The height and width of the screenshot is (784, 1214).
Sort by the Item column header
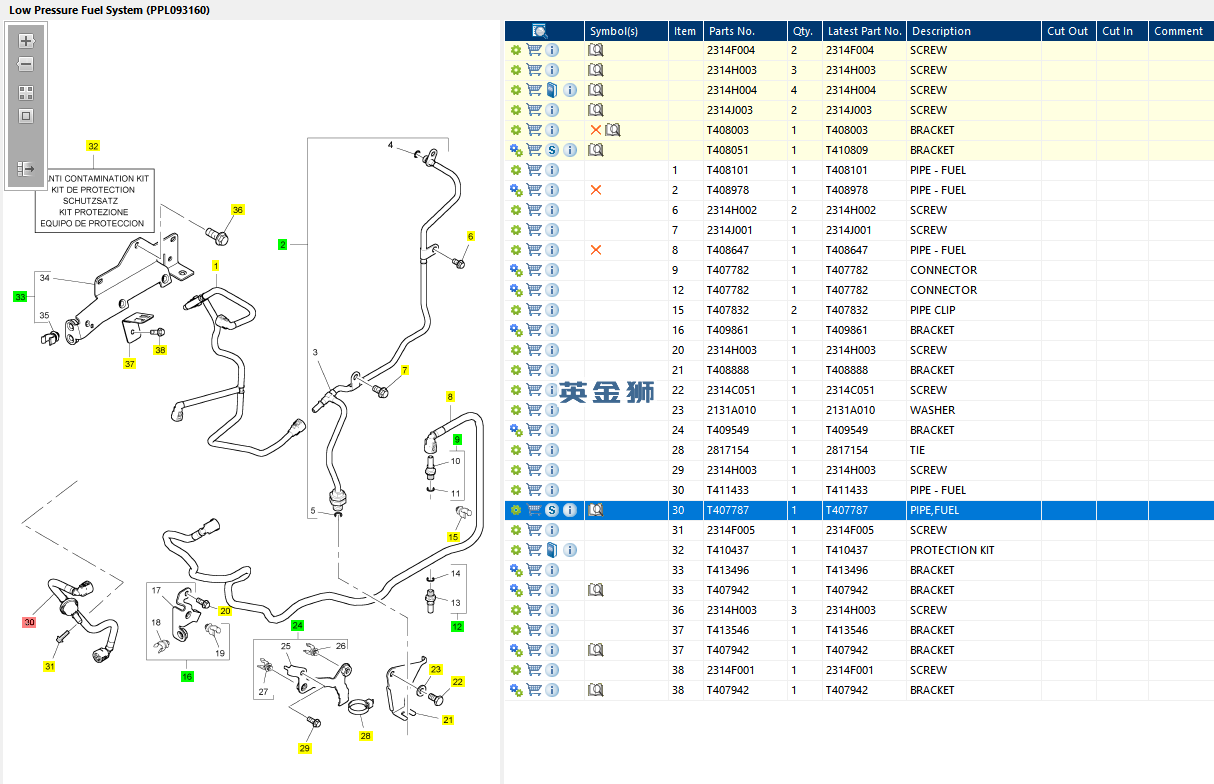click(685, 31)
